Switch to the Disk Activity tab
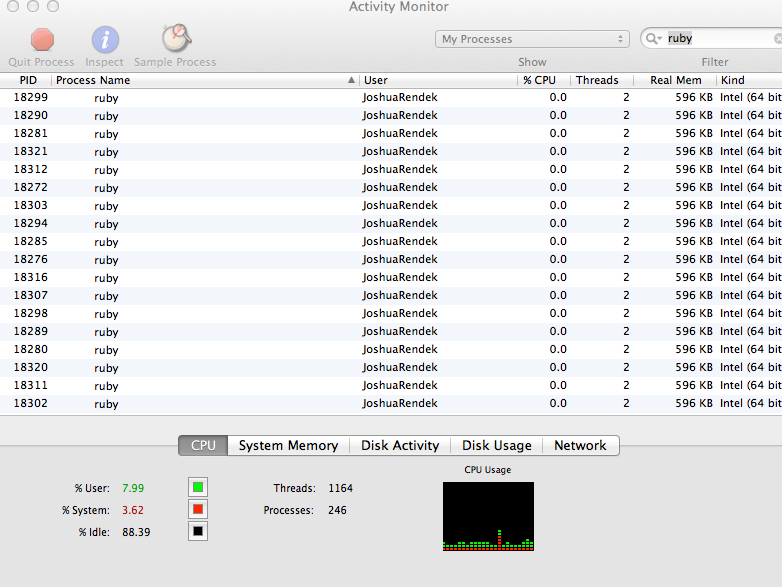The image size is (782, 587). tap(400, 445)
